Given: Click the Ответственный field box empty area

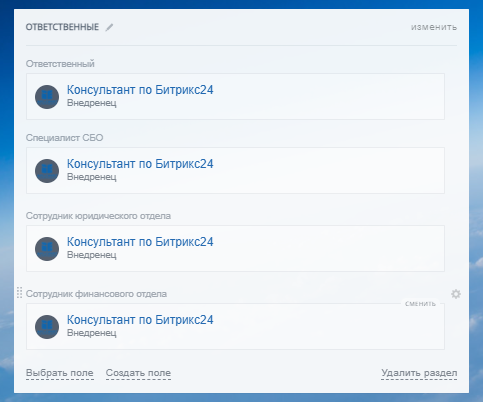Looking at the screenshot, I should coord(328,97).
